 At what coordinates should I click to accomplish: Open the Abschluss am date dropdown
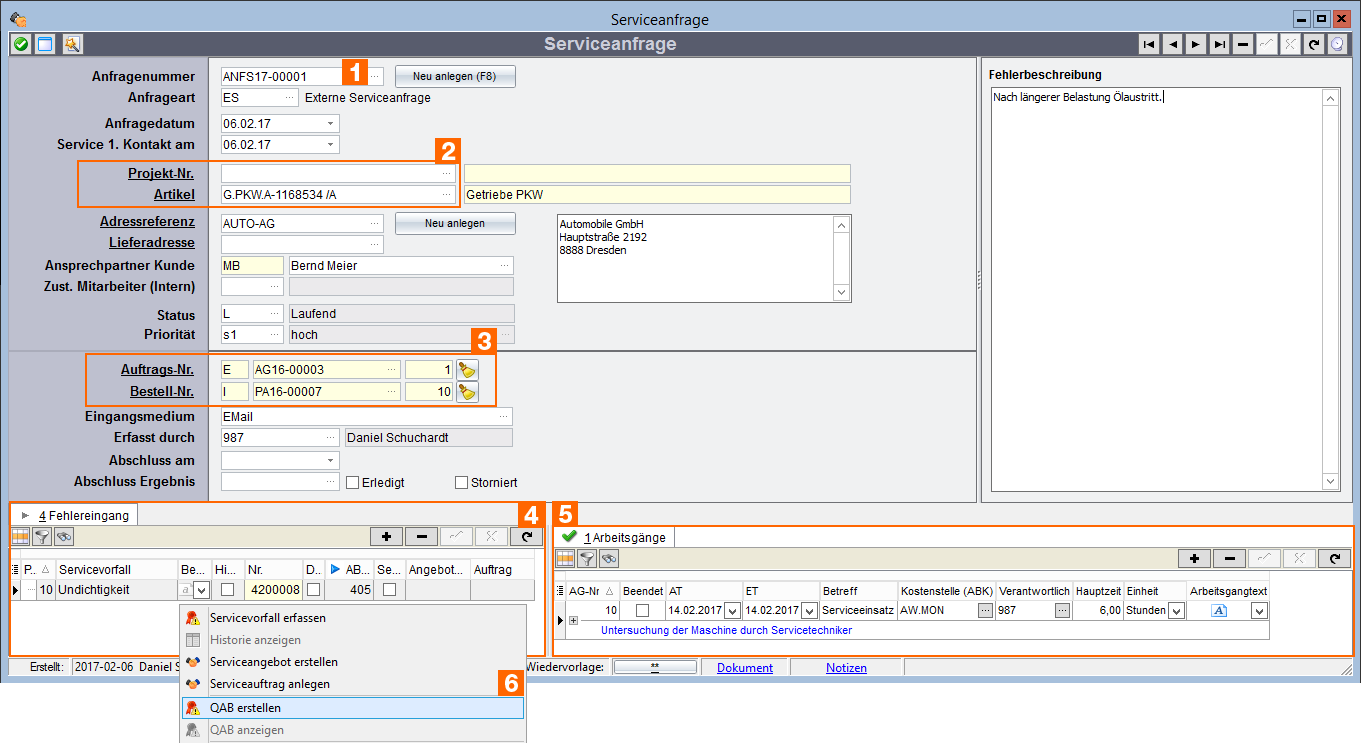point(330,461)
